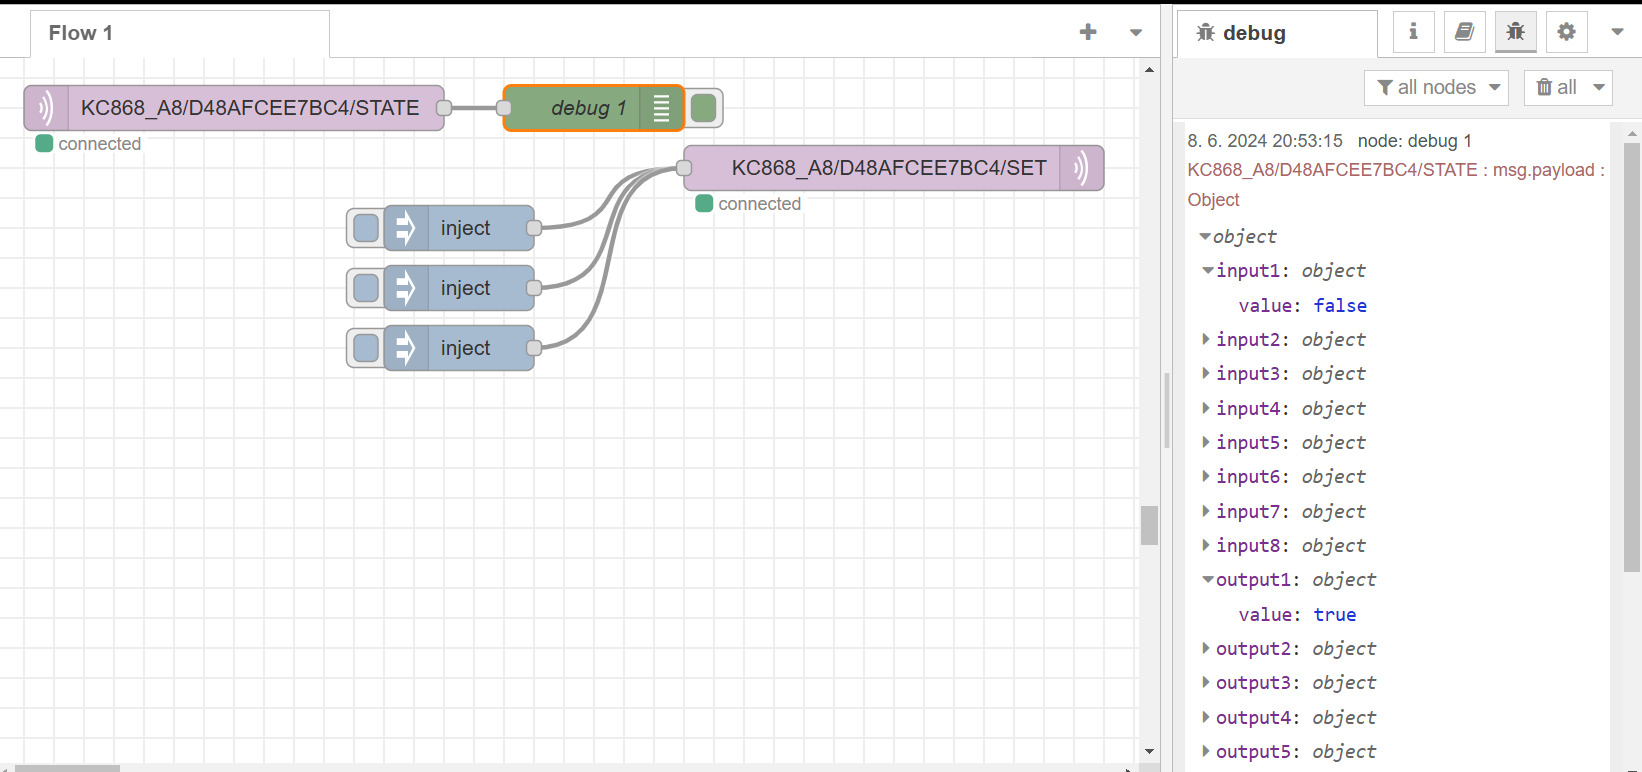
Task: Click the workspace vertical scrollbar thumb
Action: pyautogui.click(x=1149, y=525)
